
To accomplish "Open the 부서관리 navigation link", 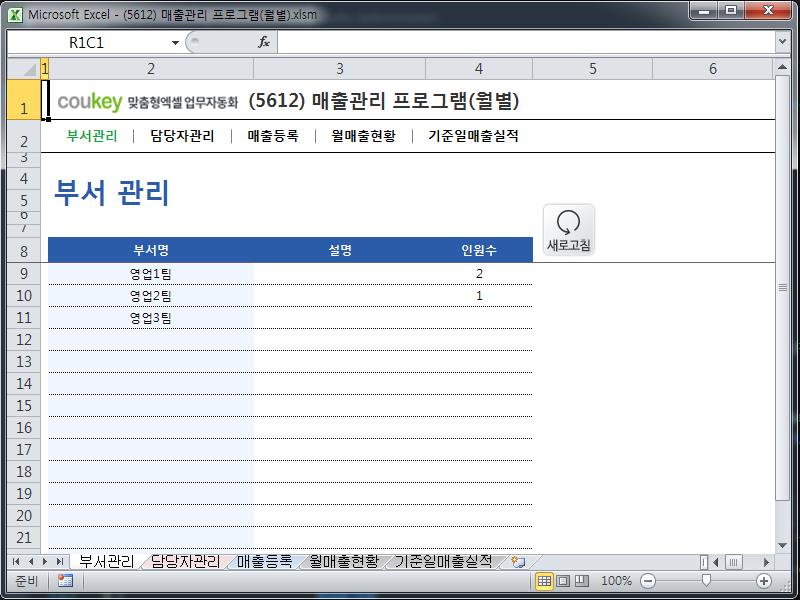I will [x=92, y=136].
